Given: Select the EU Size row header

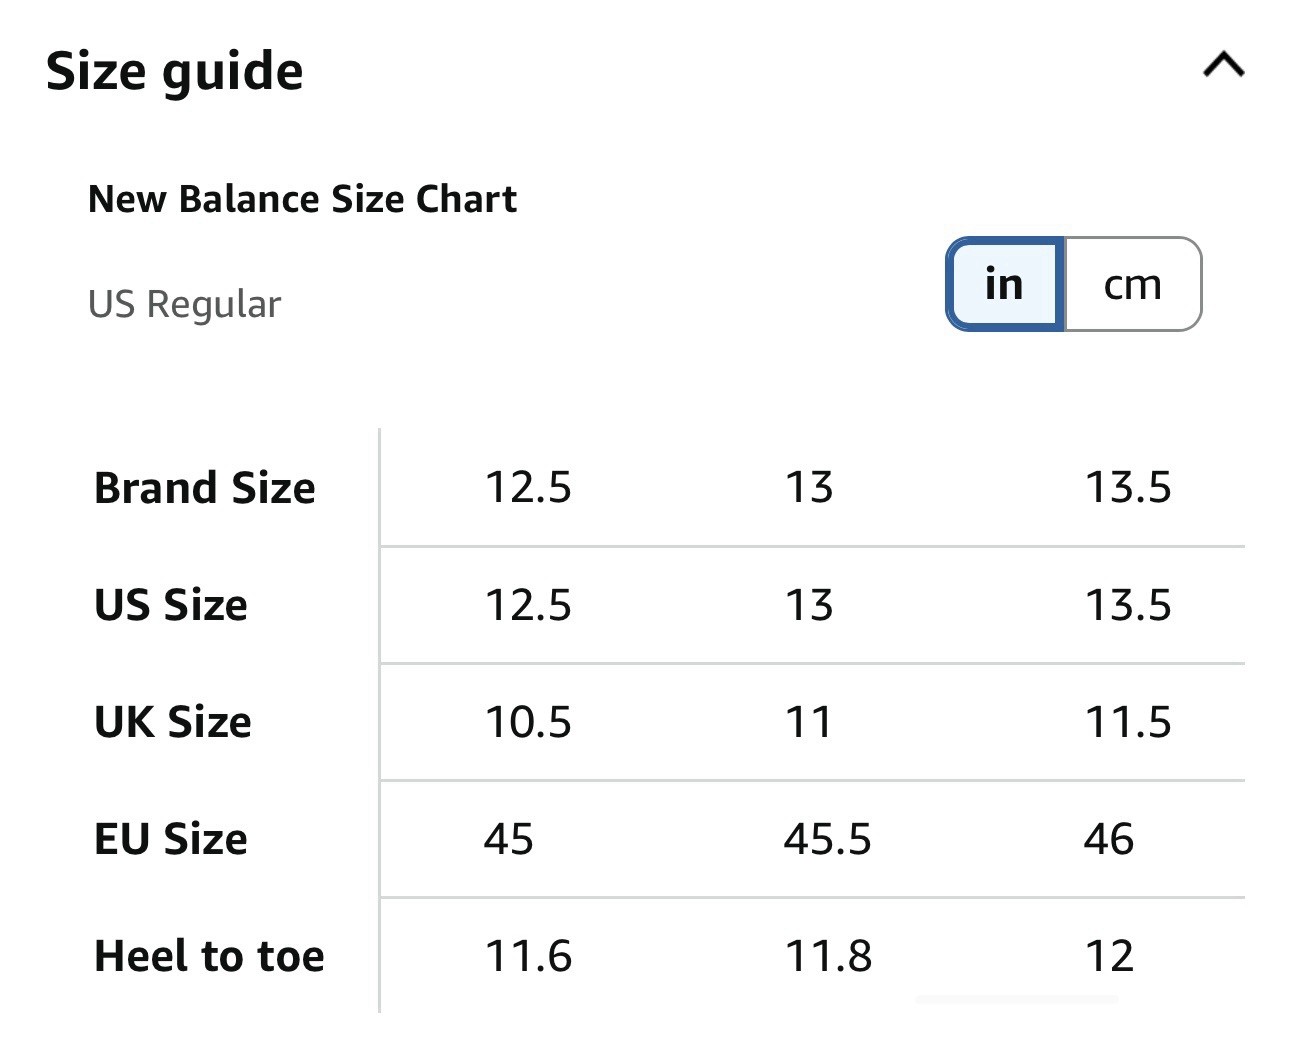Looking at the screenshot, I should (x=171, y=839).
